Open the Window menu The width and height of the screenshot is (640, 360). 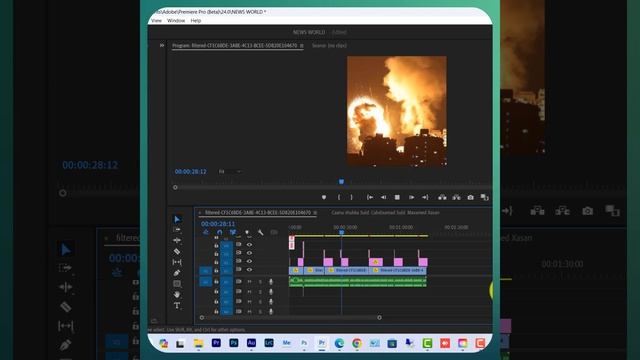coord(176,20)
